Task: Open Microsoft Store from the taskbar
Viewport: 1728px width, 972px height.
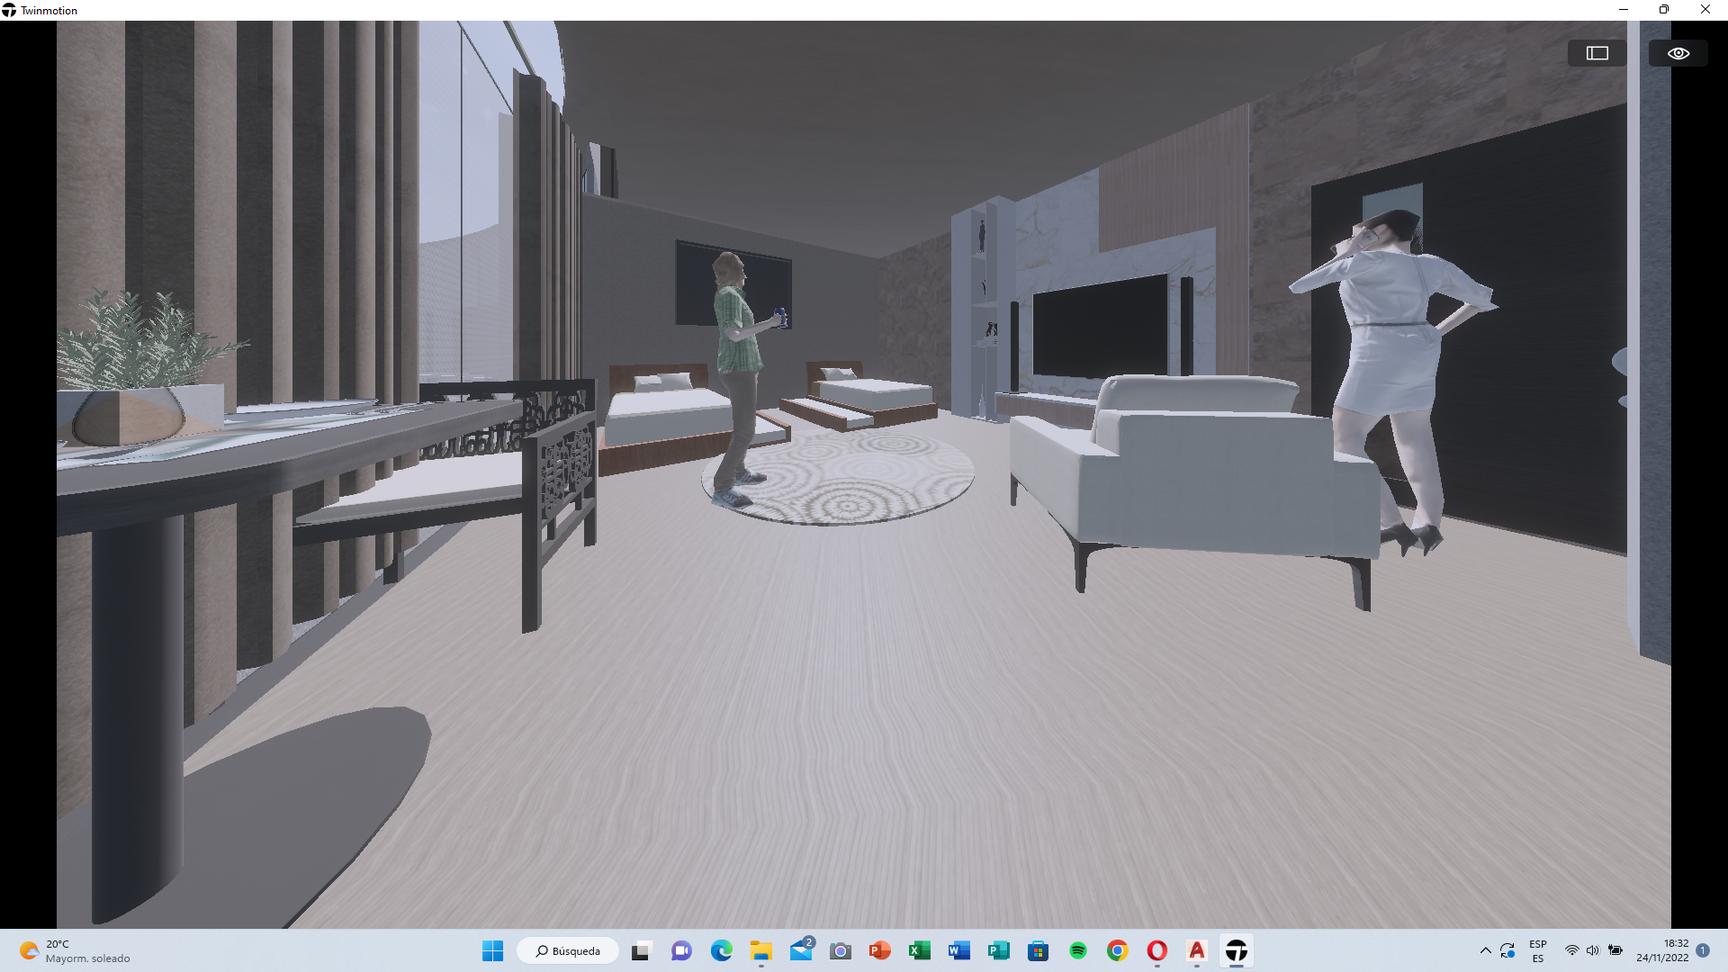Action: click(1038, 951)
